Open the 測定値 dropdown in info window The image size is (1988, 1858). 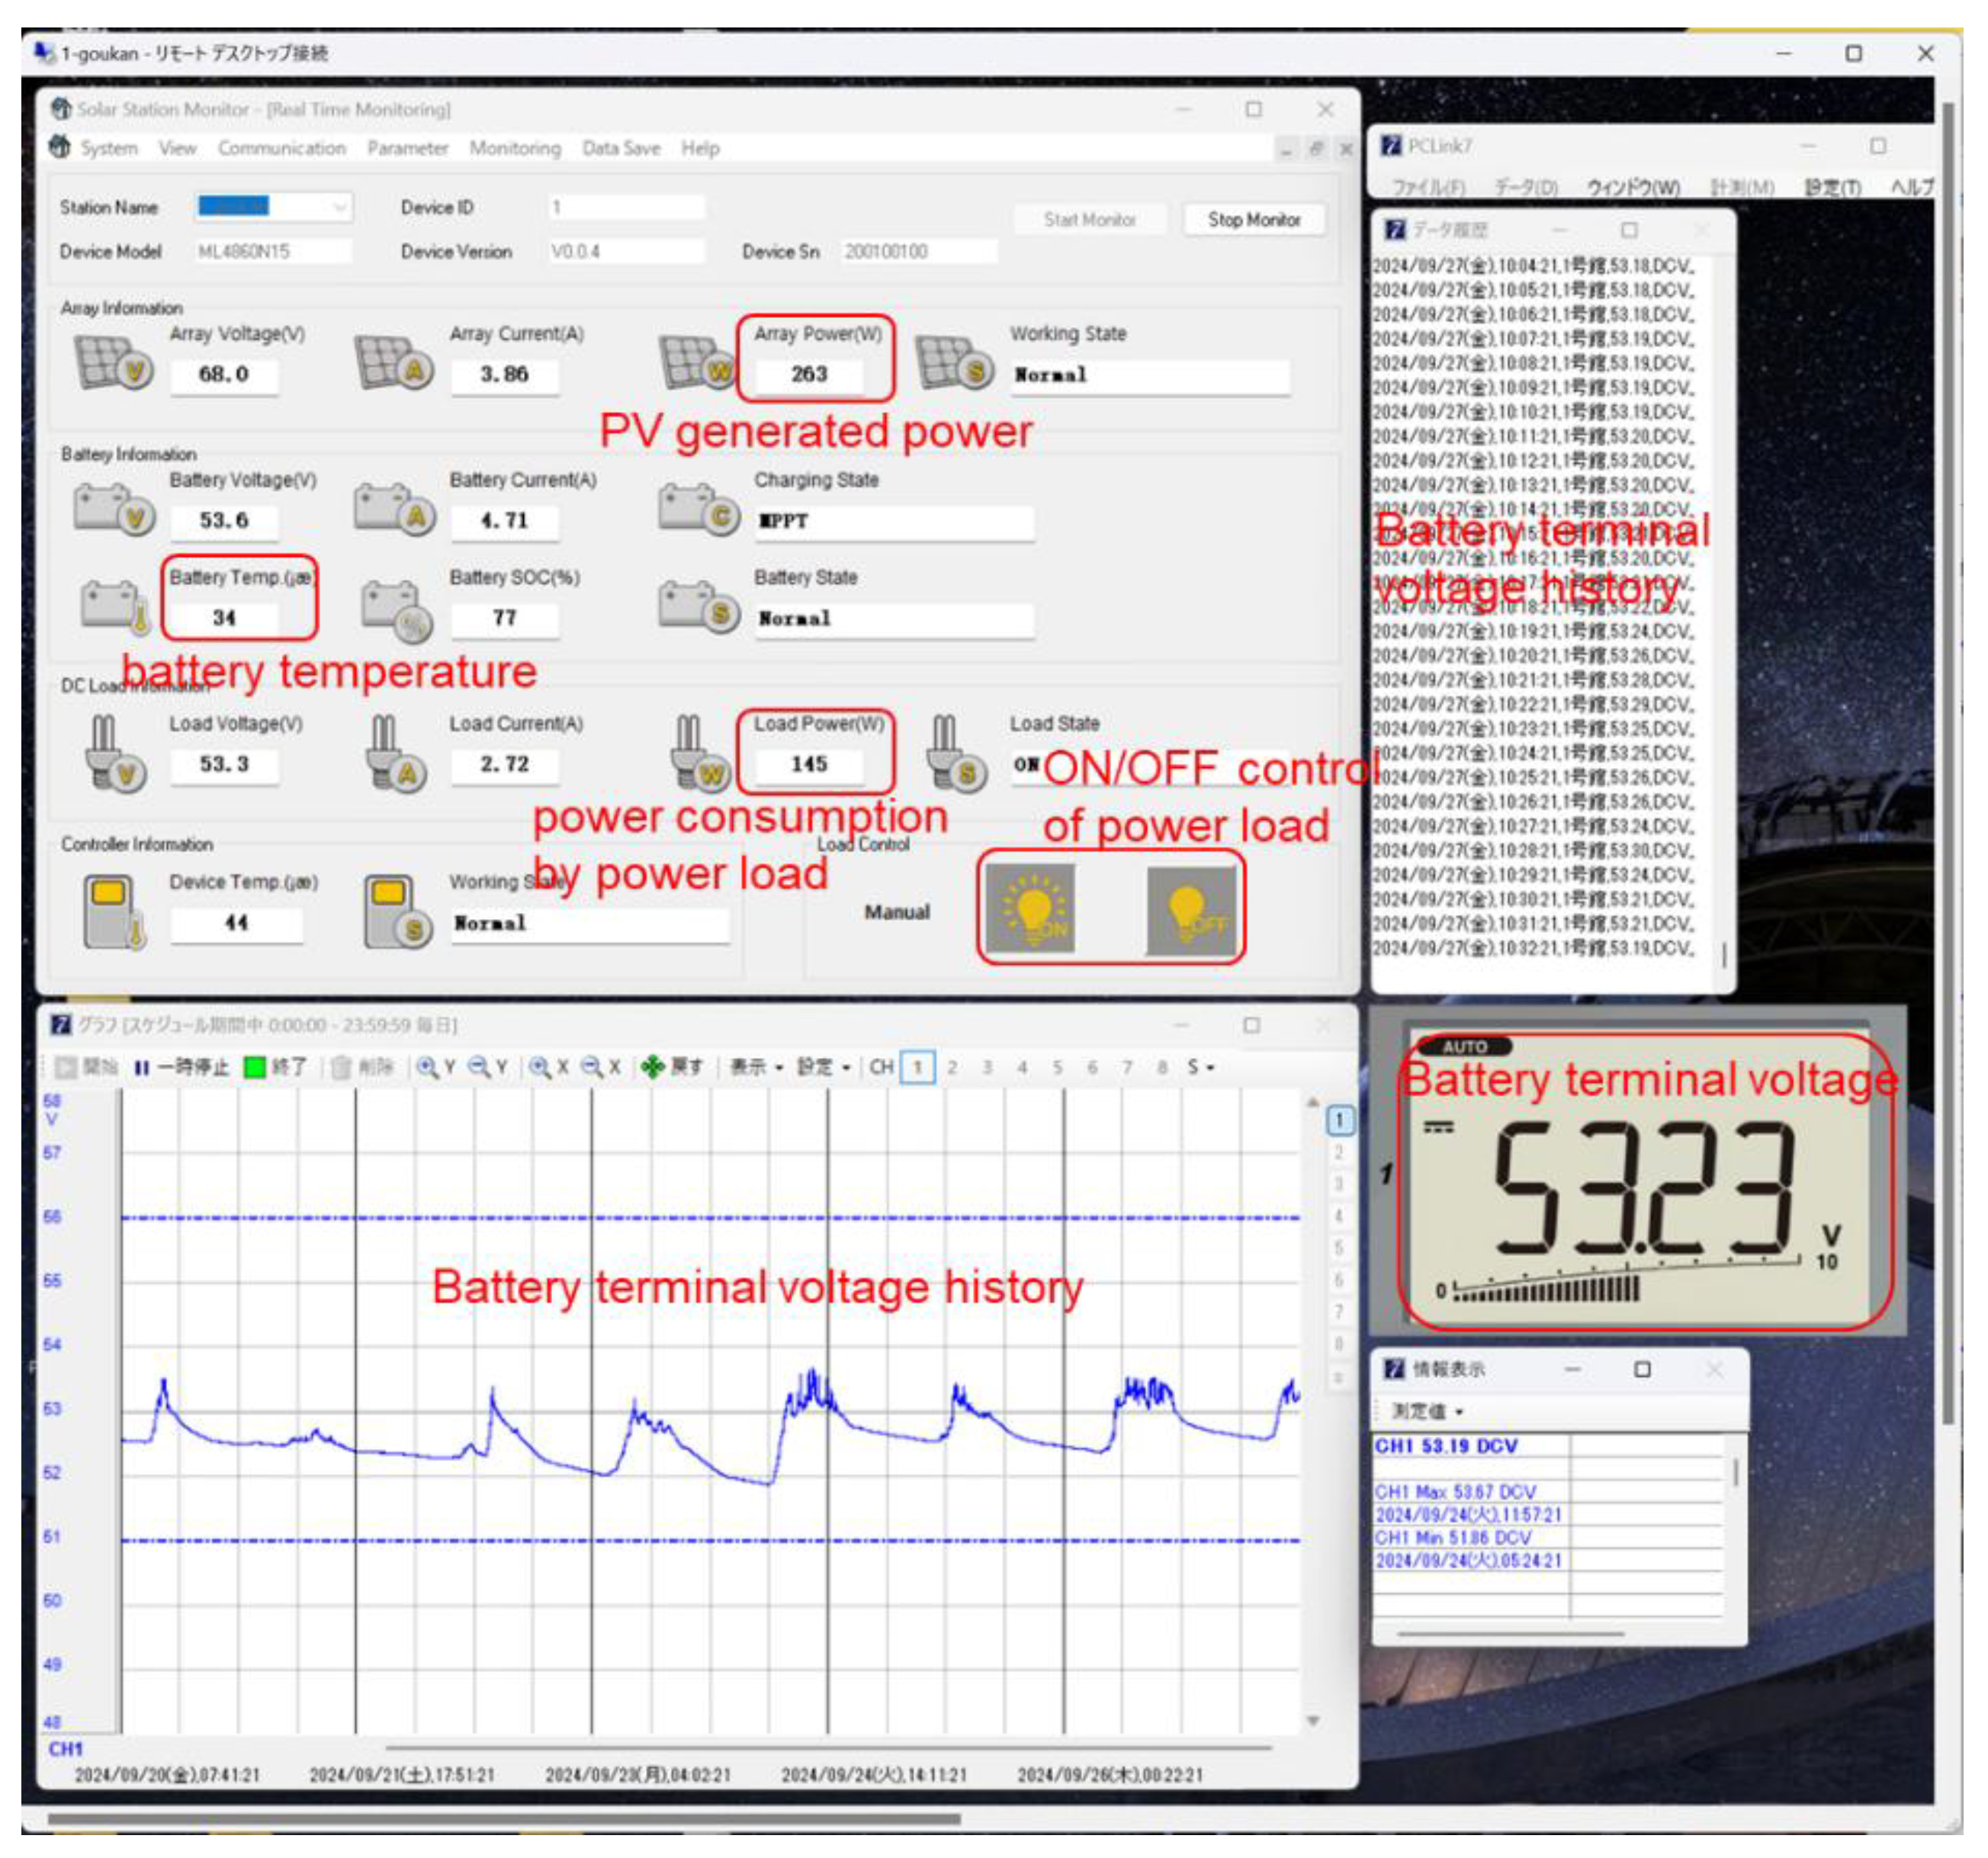(x=1427, y=1411)
